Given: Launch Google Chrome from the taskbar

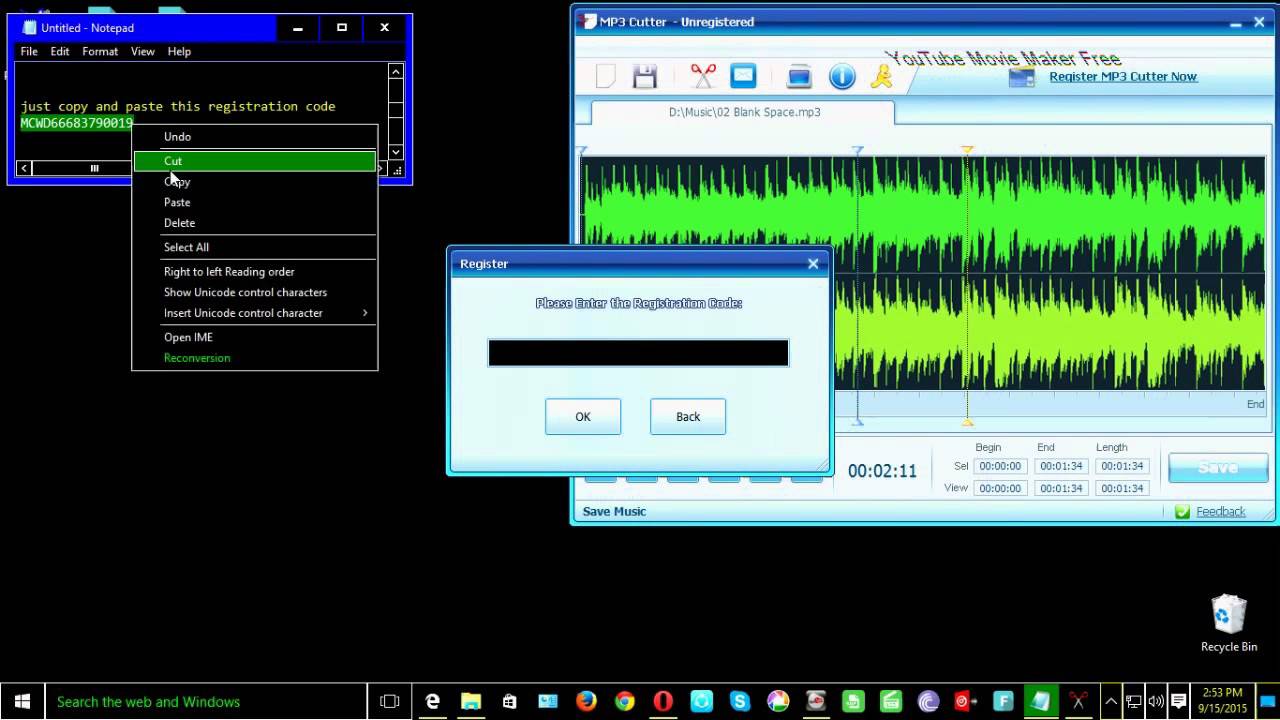Looking at the screenshot, I should [625, 702].
